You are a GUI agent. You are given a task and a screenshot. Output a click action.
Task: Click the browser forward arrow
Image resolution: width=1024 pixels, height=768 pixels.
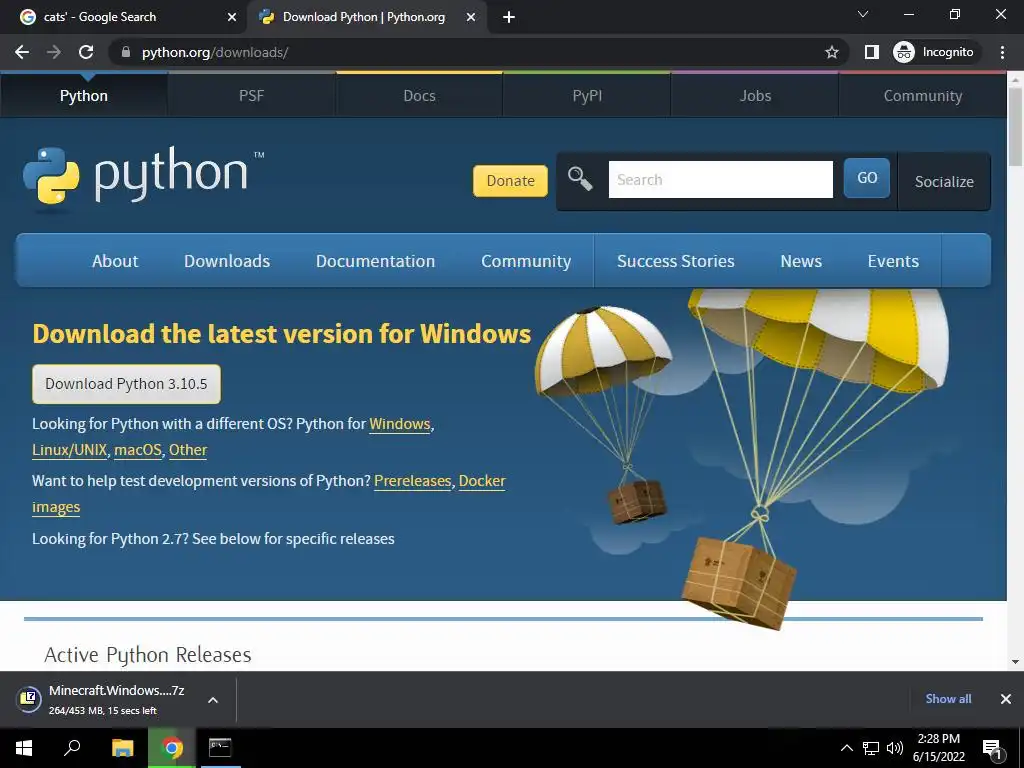pos(54,52)
